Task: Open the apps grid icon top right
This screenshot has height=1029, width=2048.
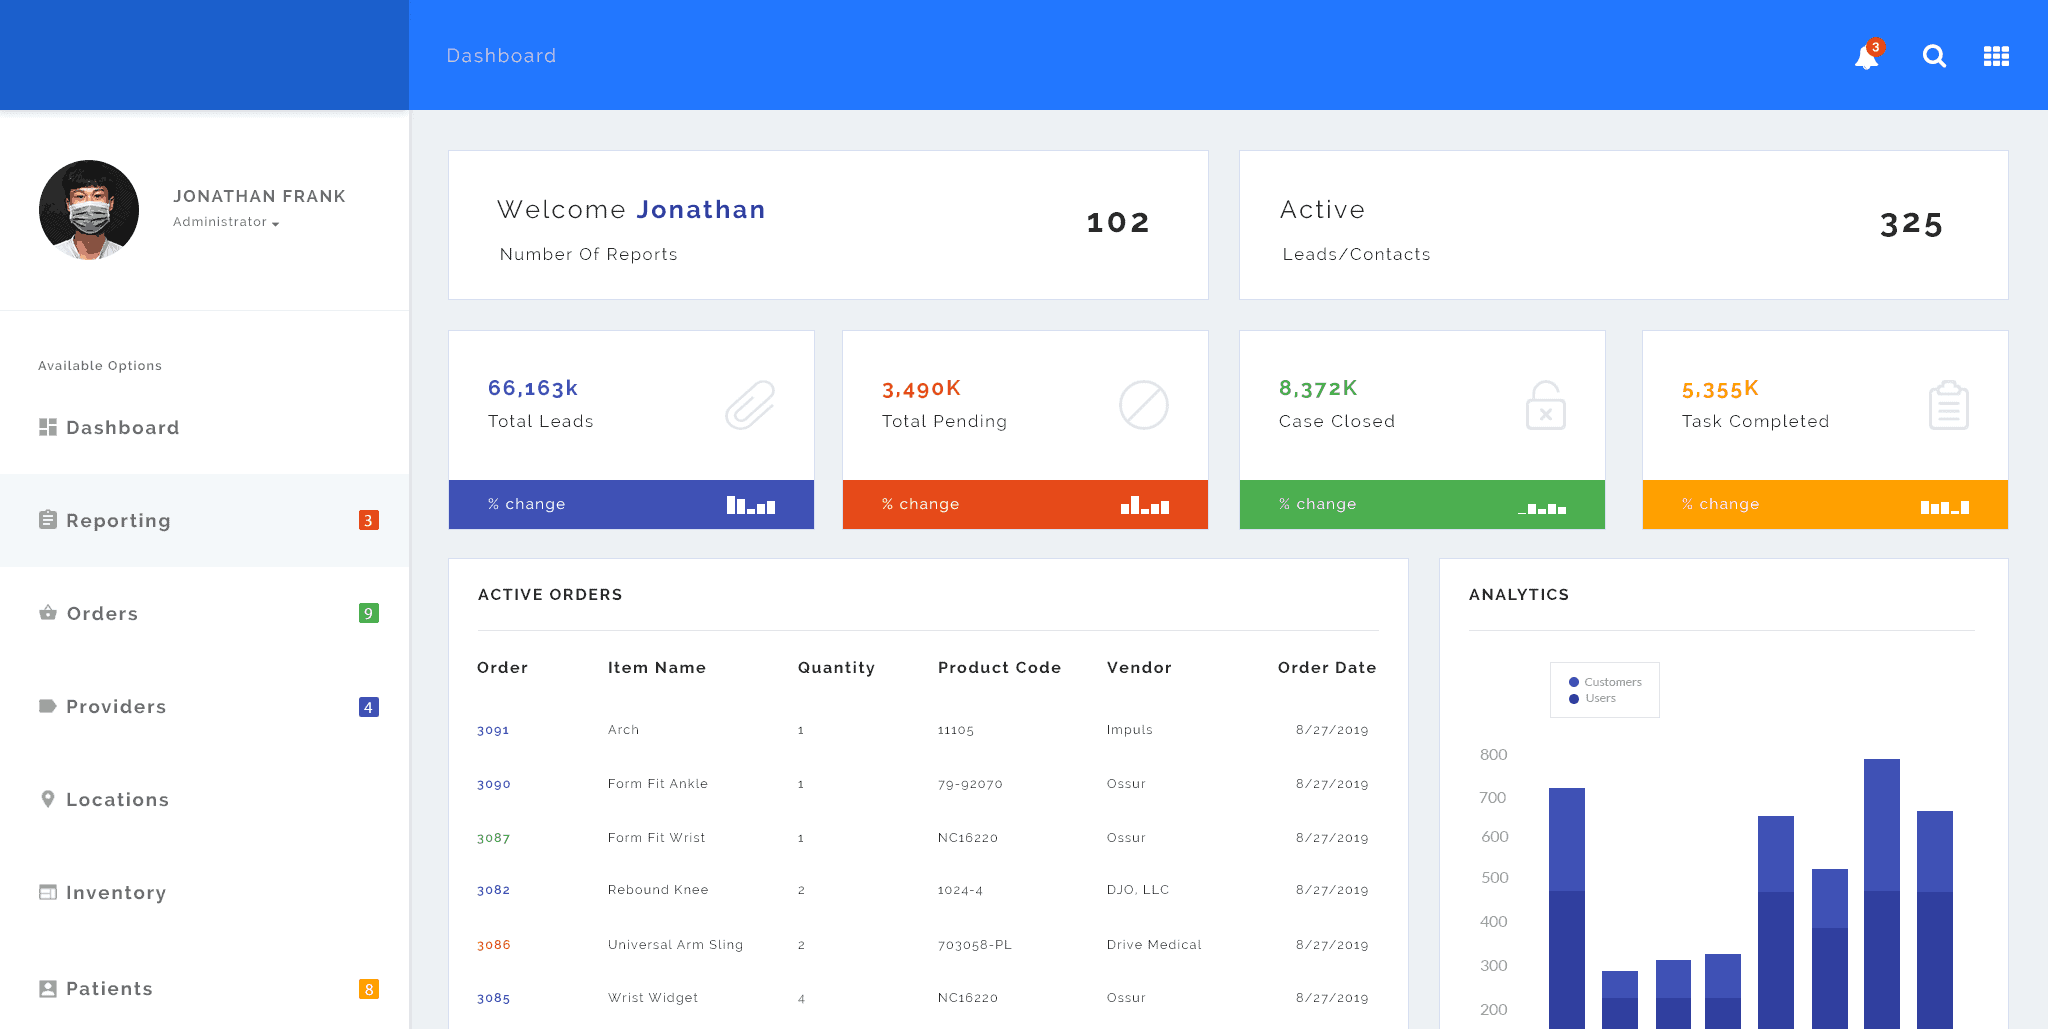Action: [x=1996, y=56]
